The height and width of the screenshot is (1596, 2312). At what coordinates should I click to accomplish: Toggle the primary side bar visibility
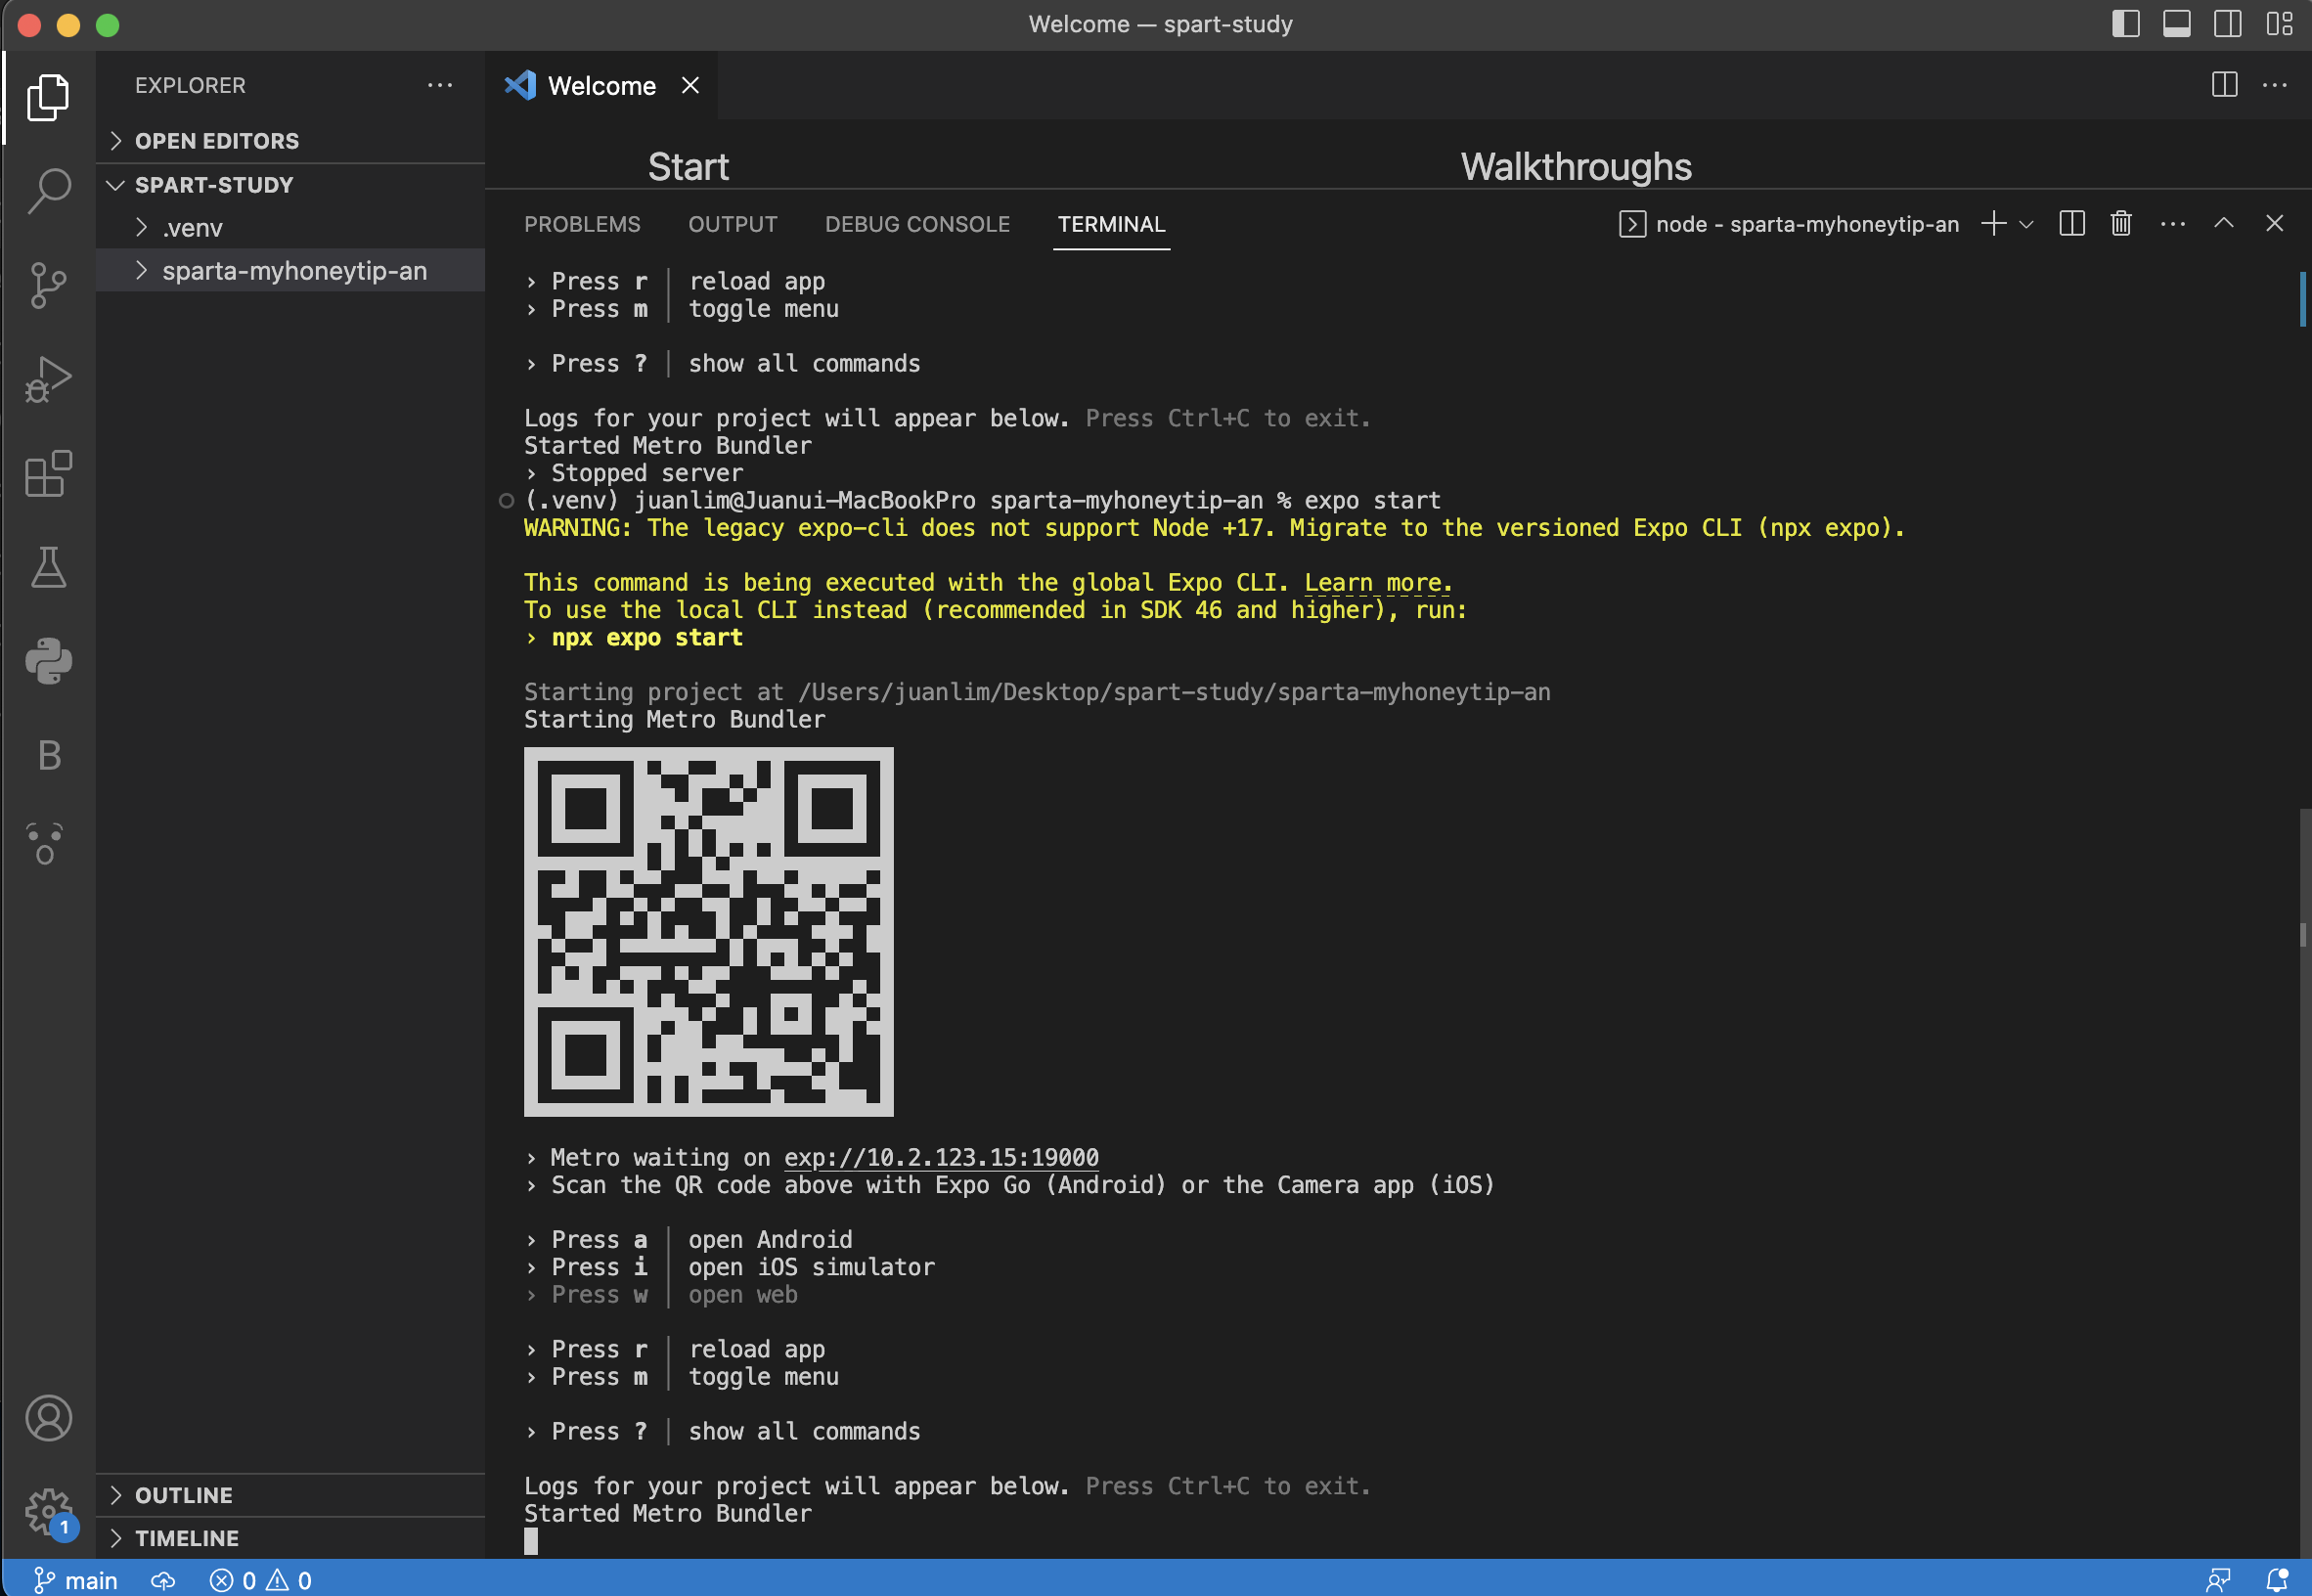[x=2125, y=24]
